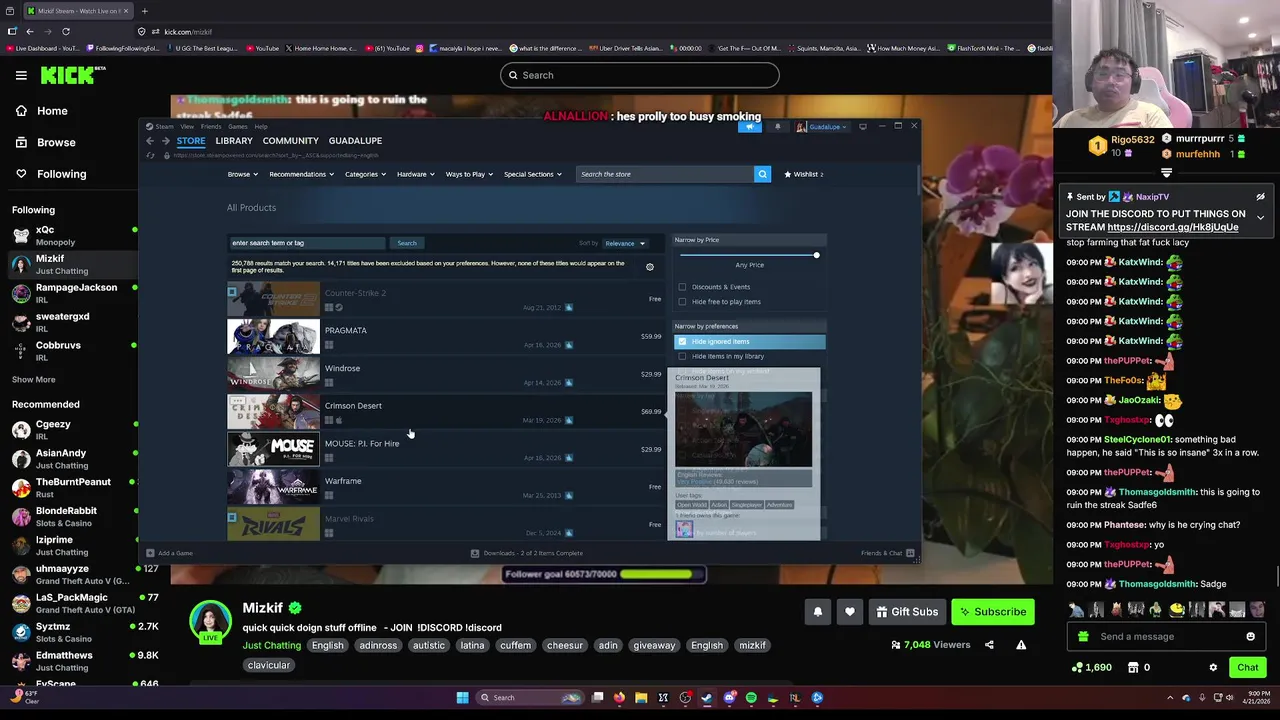Click the Steam store search magnifier button
Image resolution: width=1280 pixels, height=720 pixels.
(x=762, y=174)
